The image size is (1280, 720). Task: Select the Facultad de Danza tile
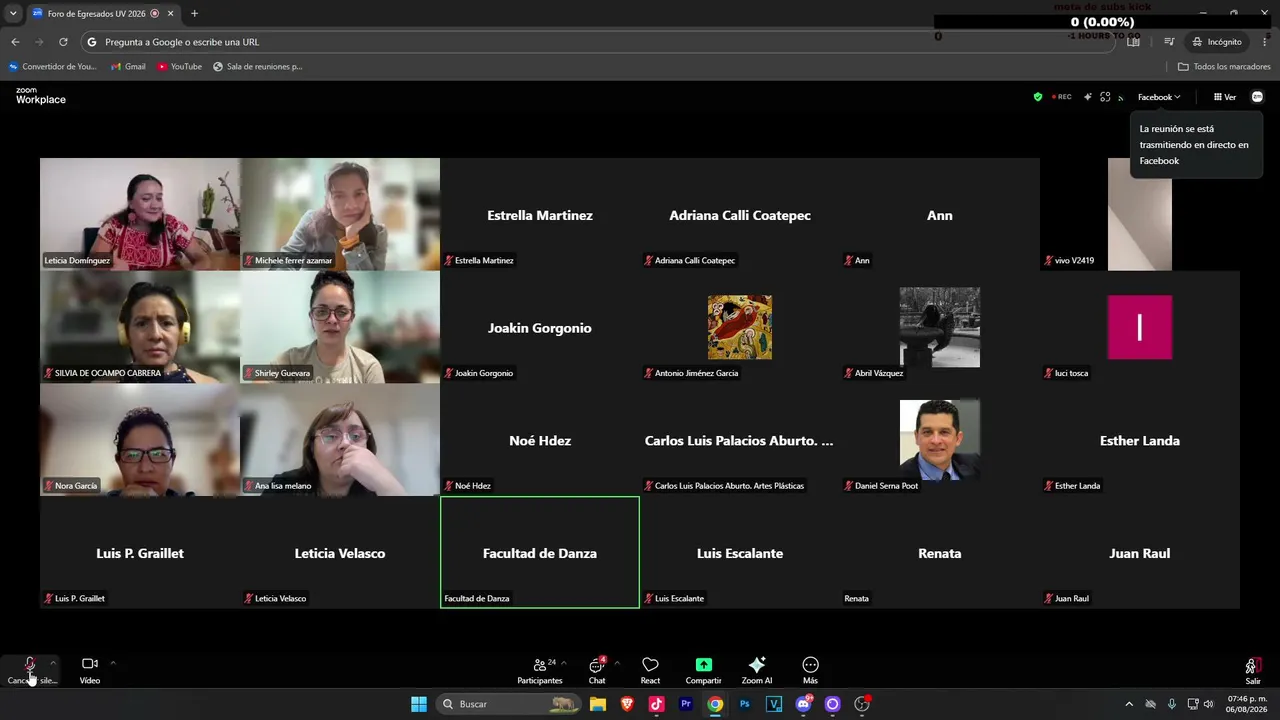540,552
